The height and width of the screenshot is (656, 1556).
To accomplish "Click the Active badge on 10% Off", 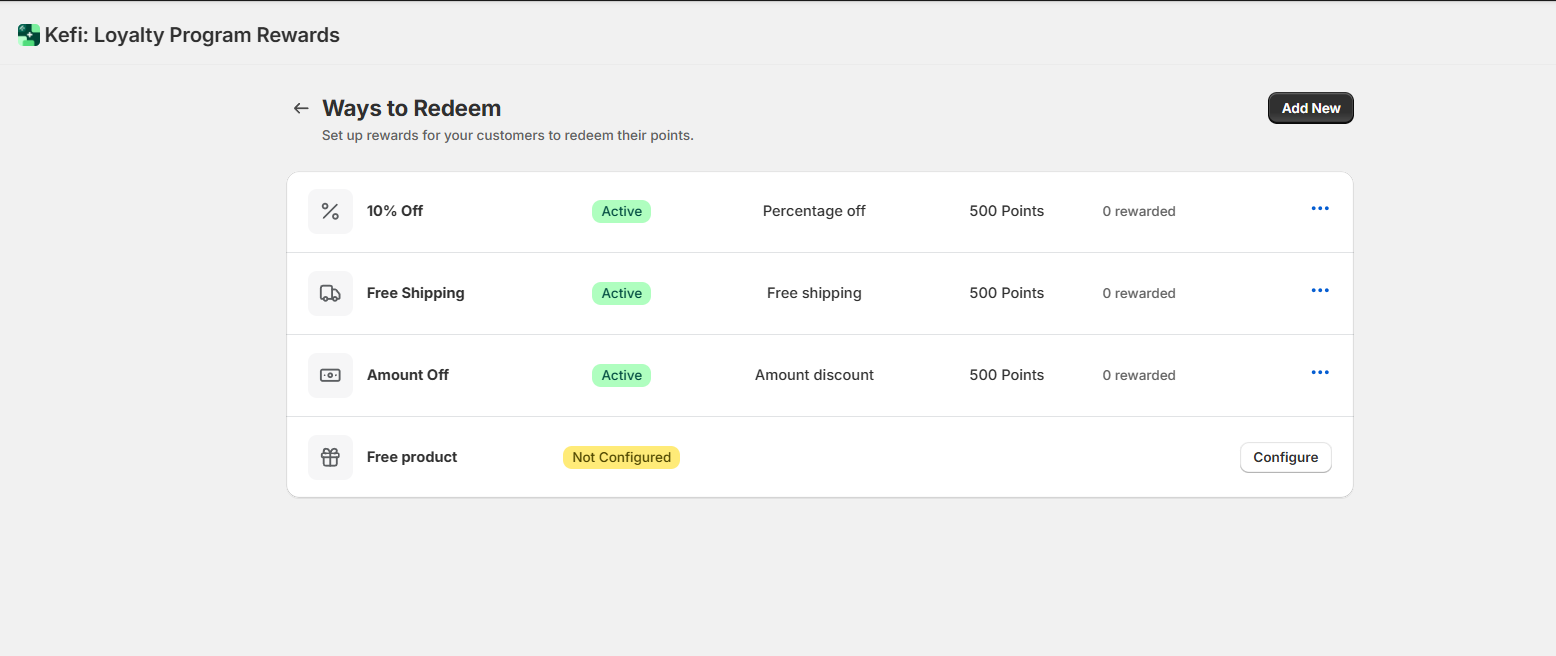I will pos(621,211).
